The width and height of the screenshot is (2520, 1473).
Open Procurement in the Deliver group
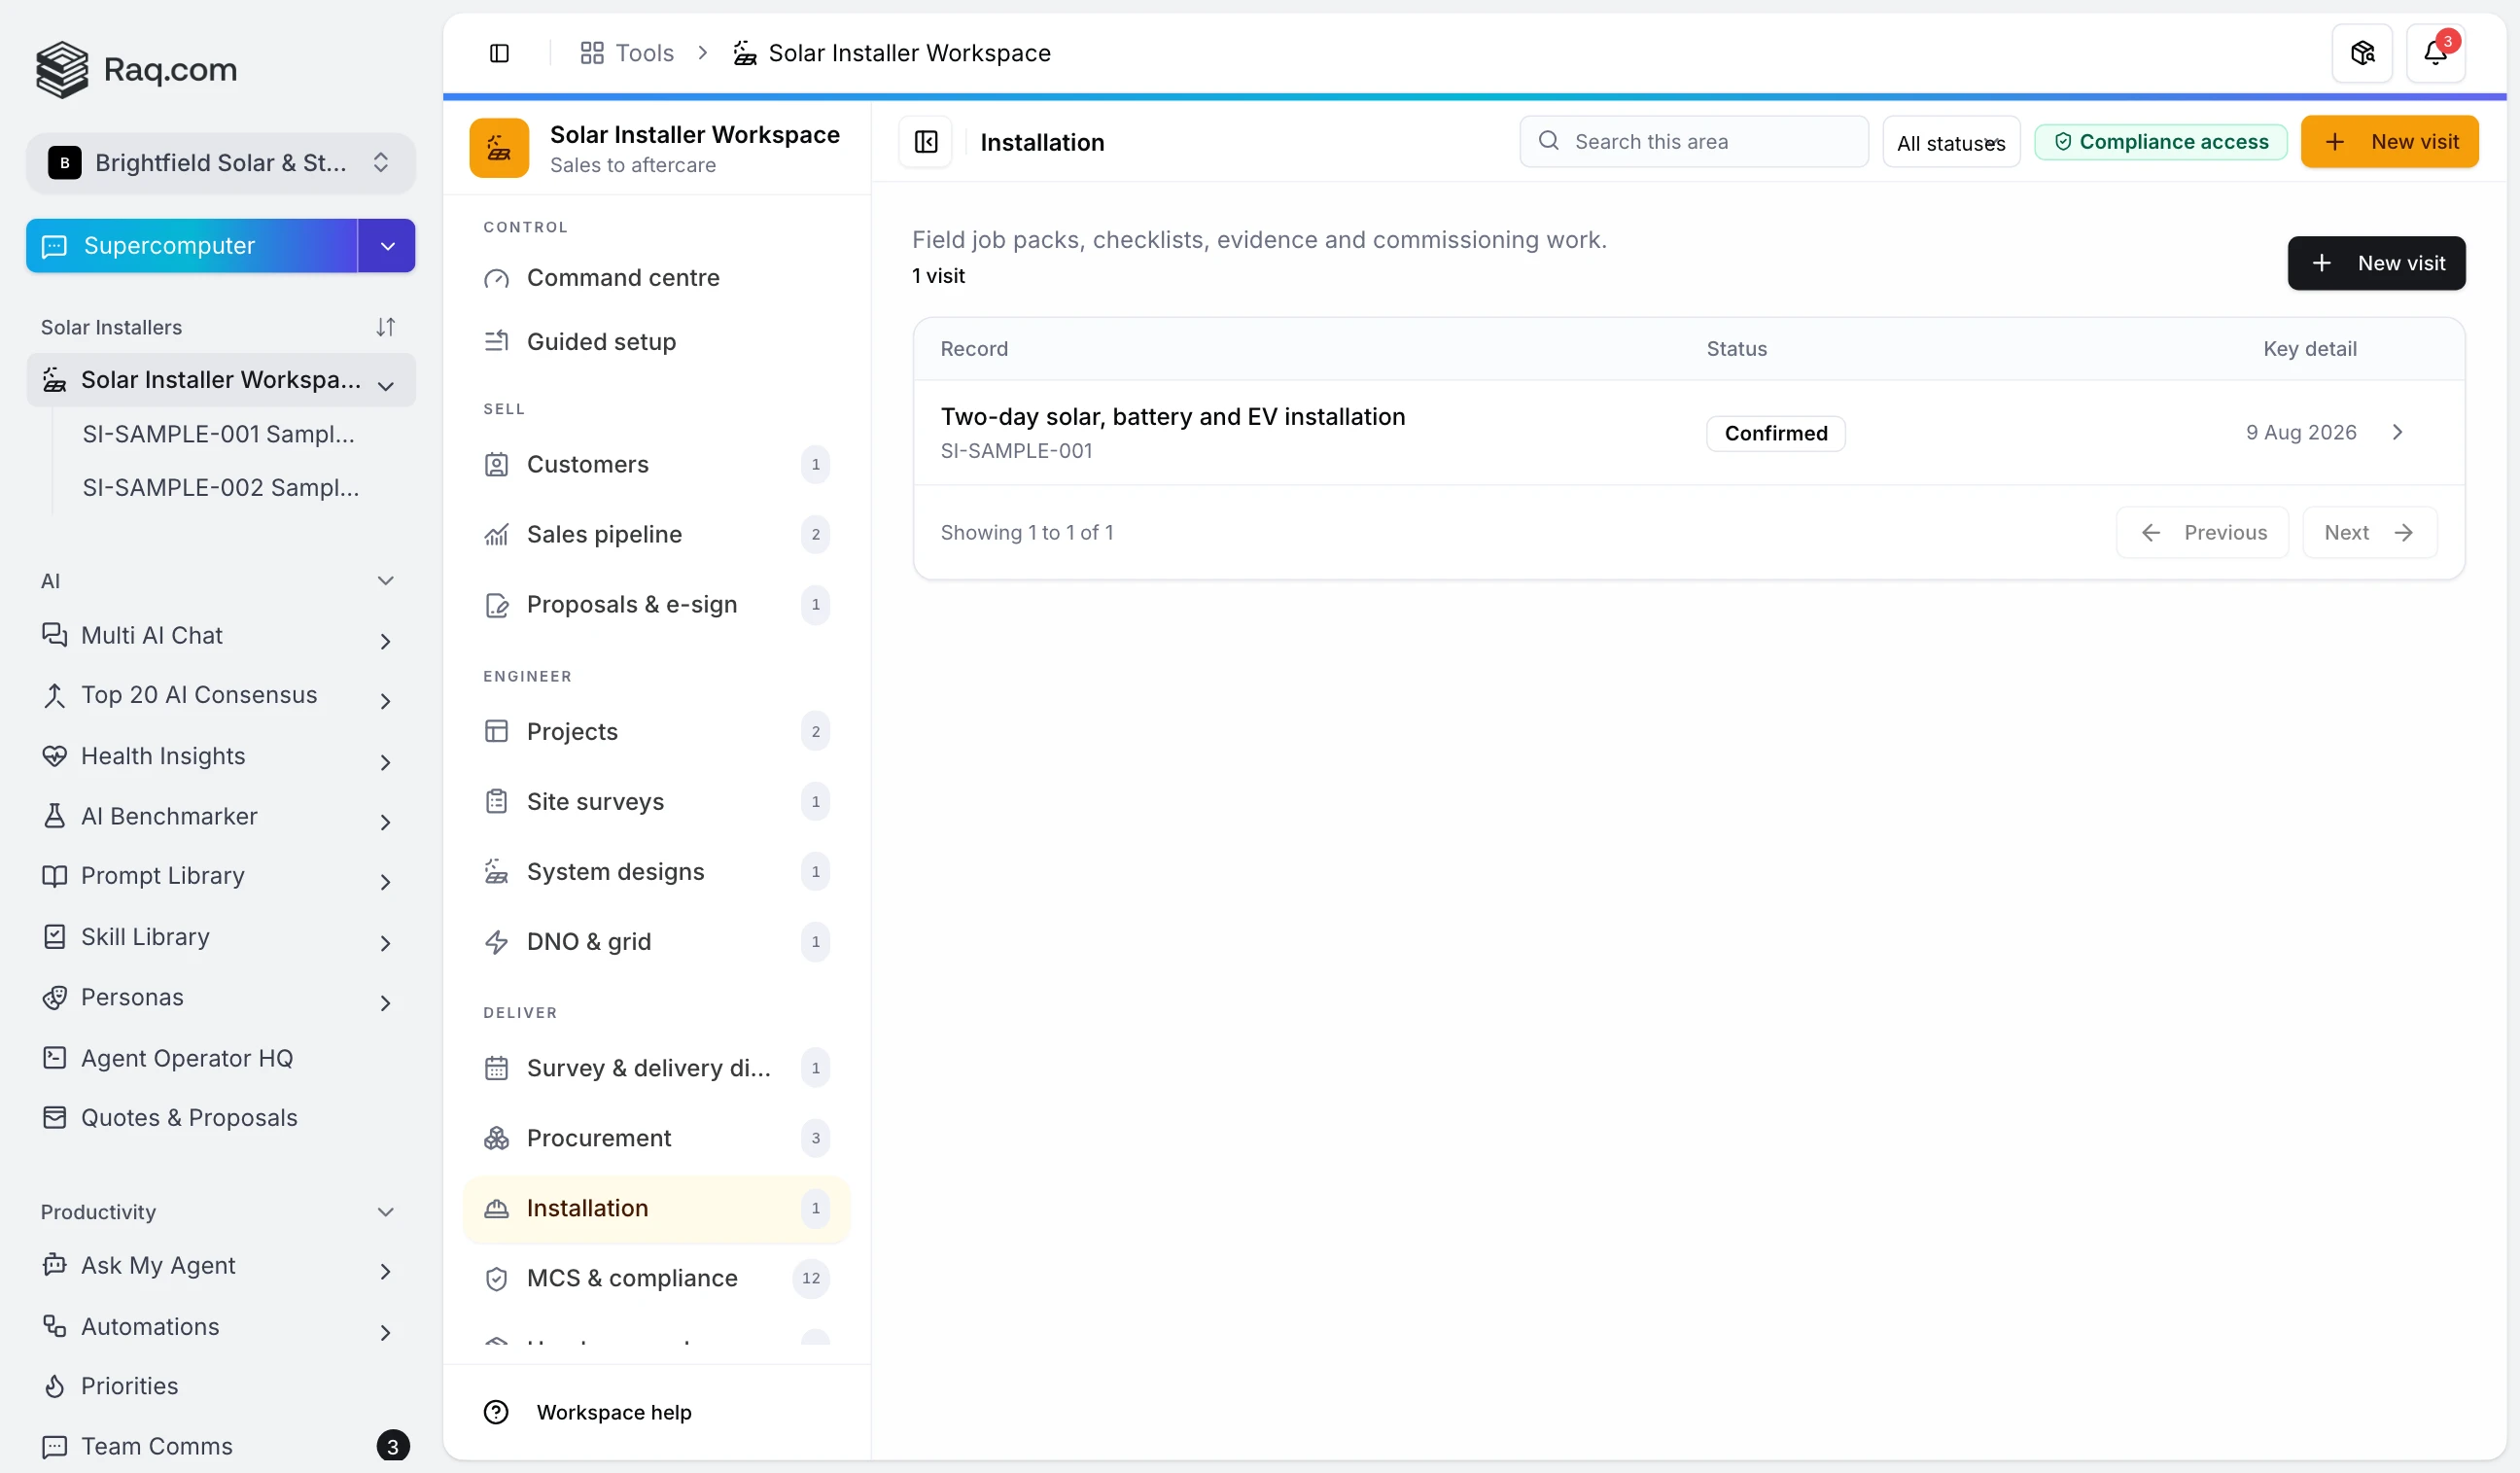656,1139
